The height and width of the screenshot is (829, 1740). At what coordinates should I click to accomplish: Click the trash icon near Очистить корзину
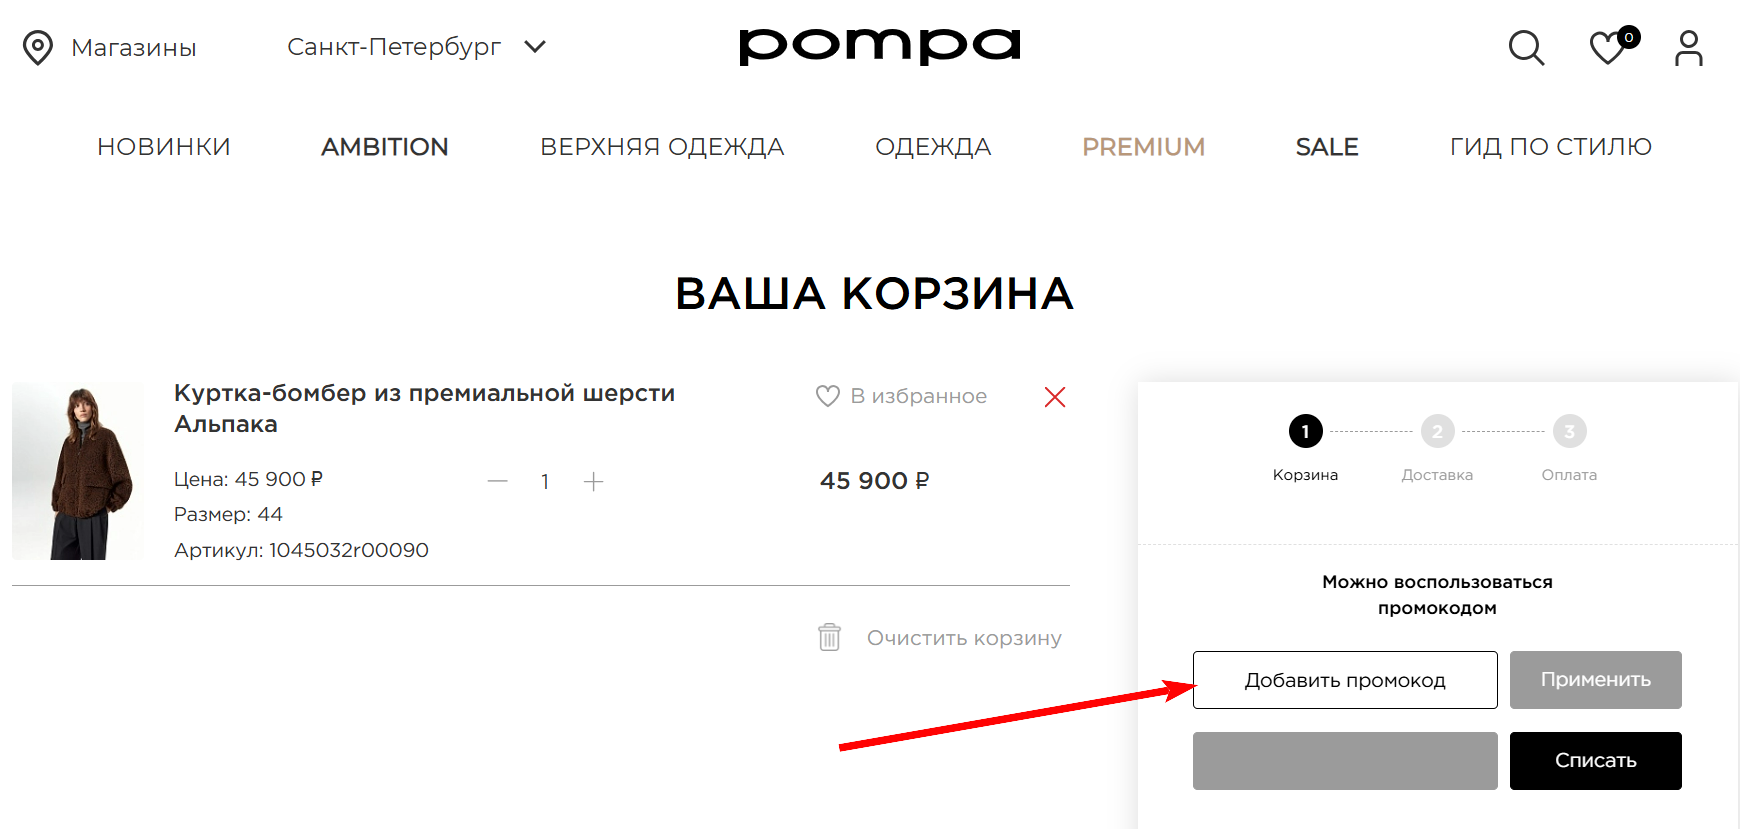828,637
